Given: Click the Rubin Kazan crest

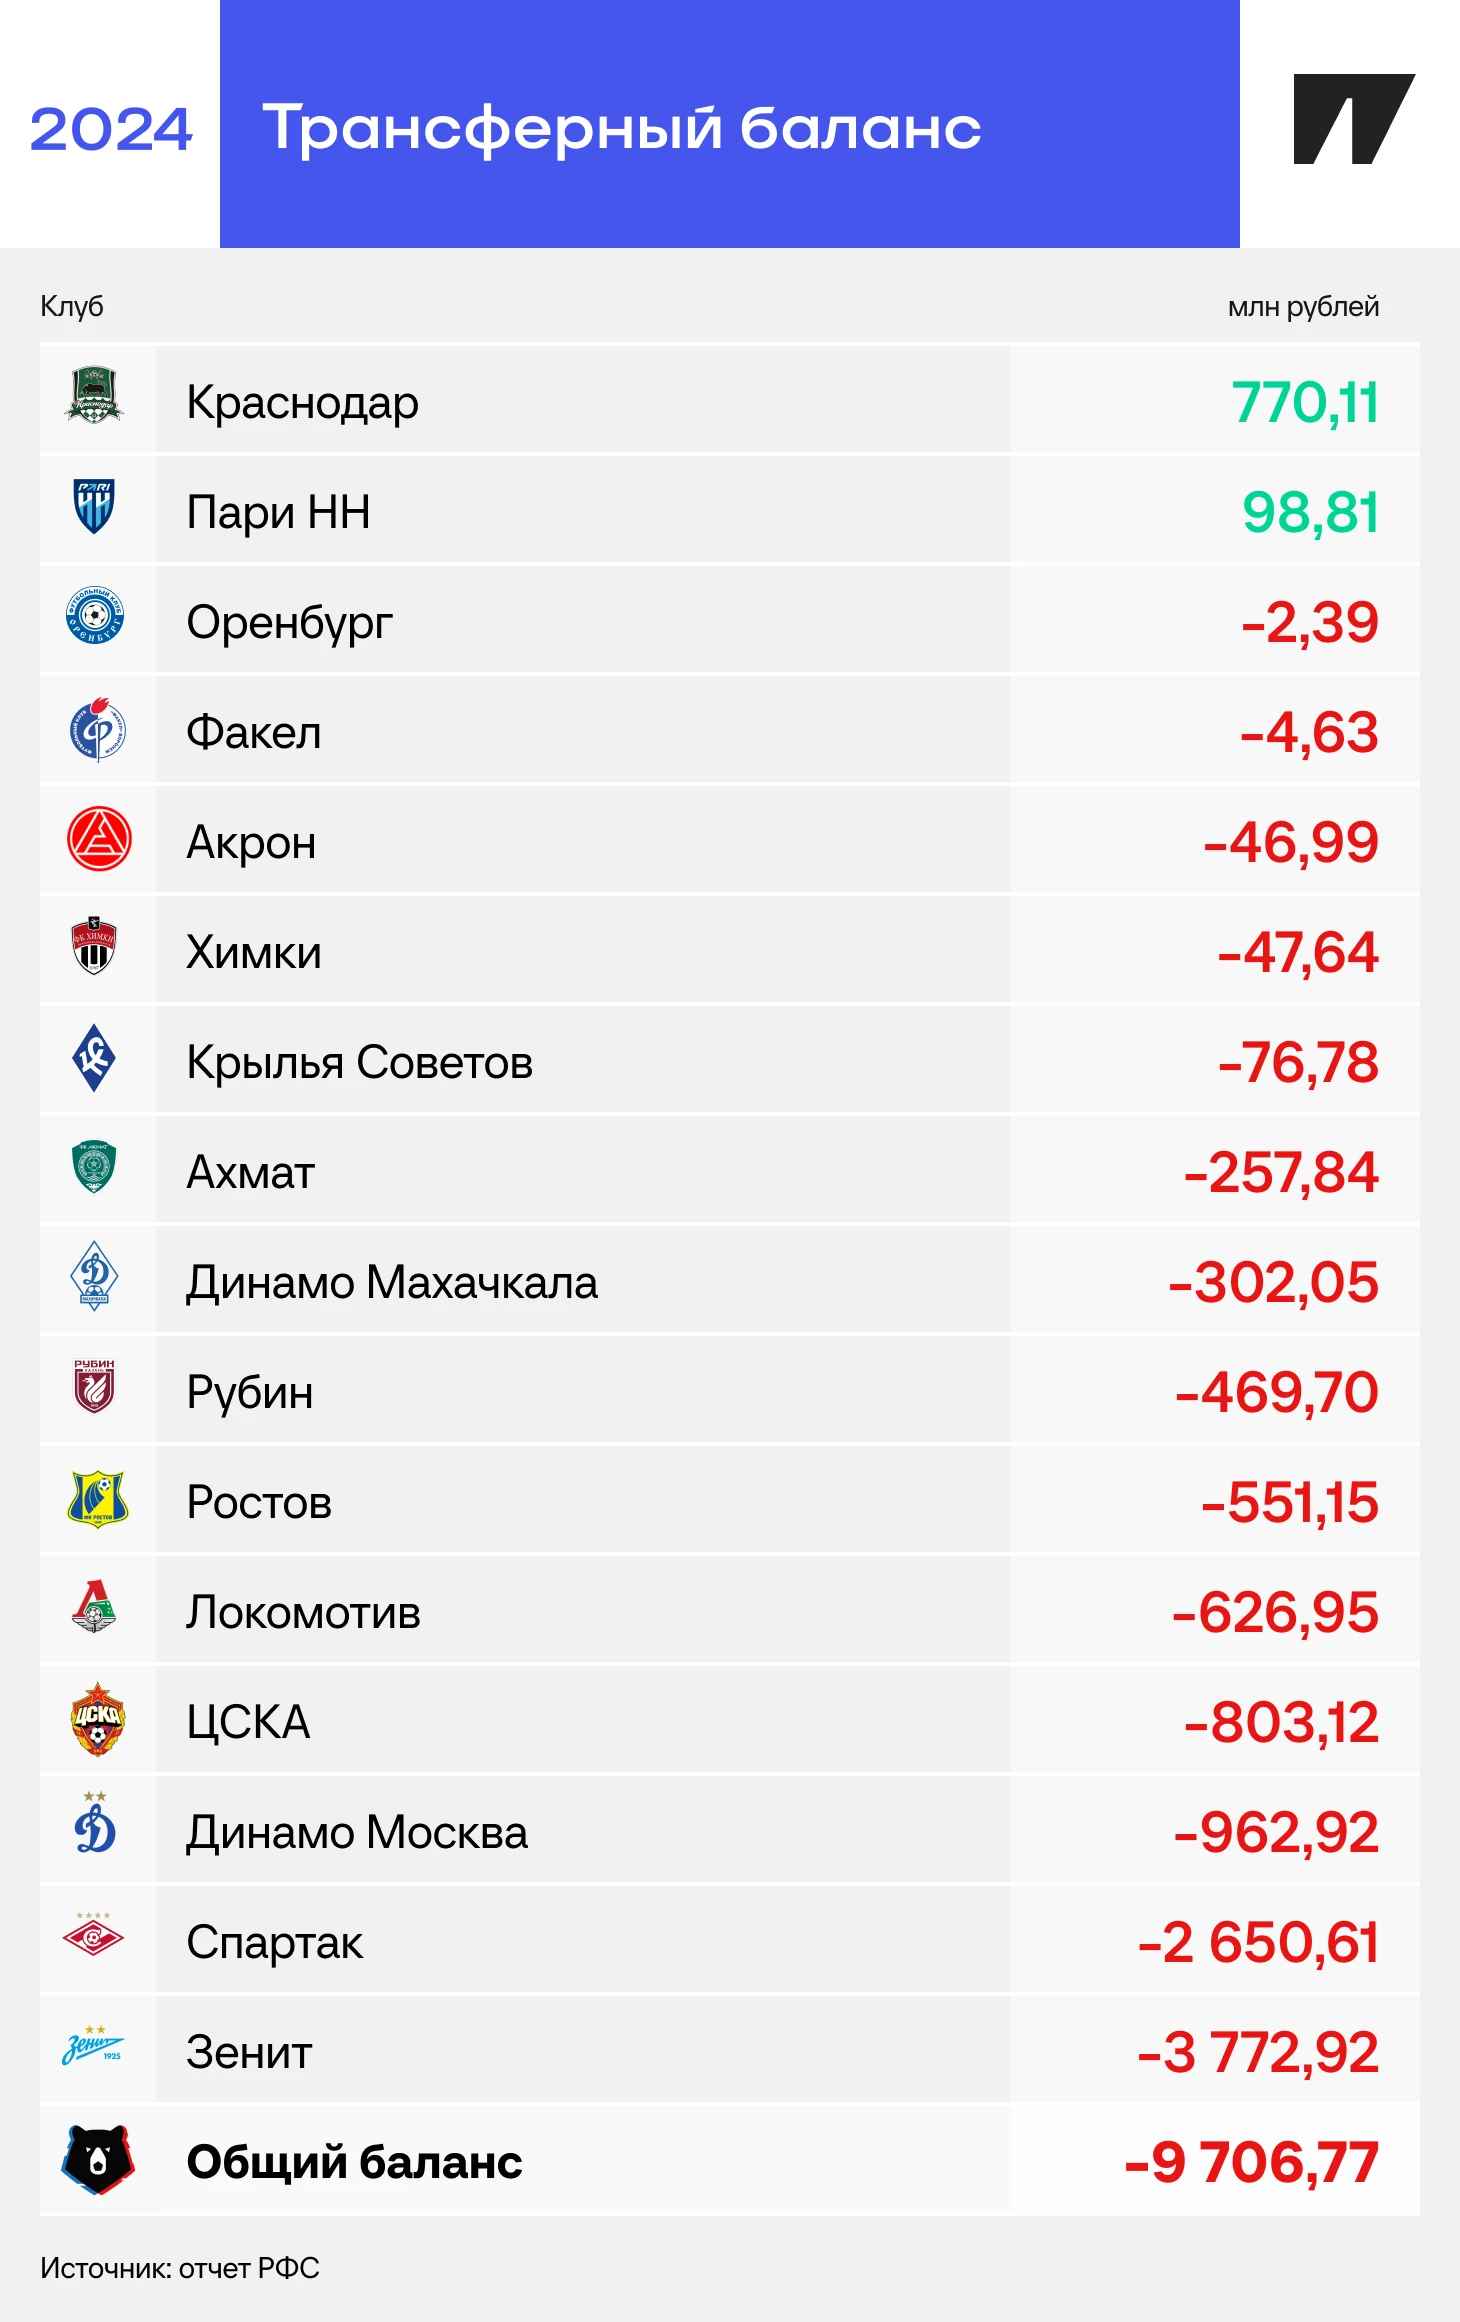Looking at the screenshot, I should tap(94, 1386).
